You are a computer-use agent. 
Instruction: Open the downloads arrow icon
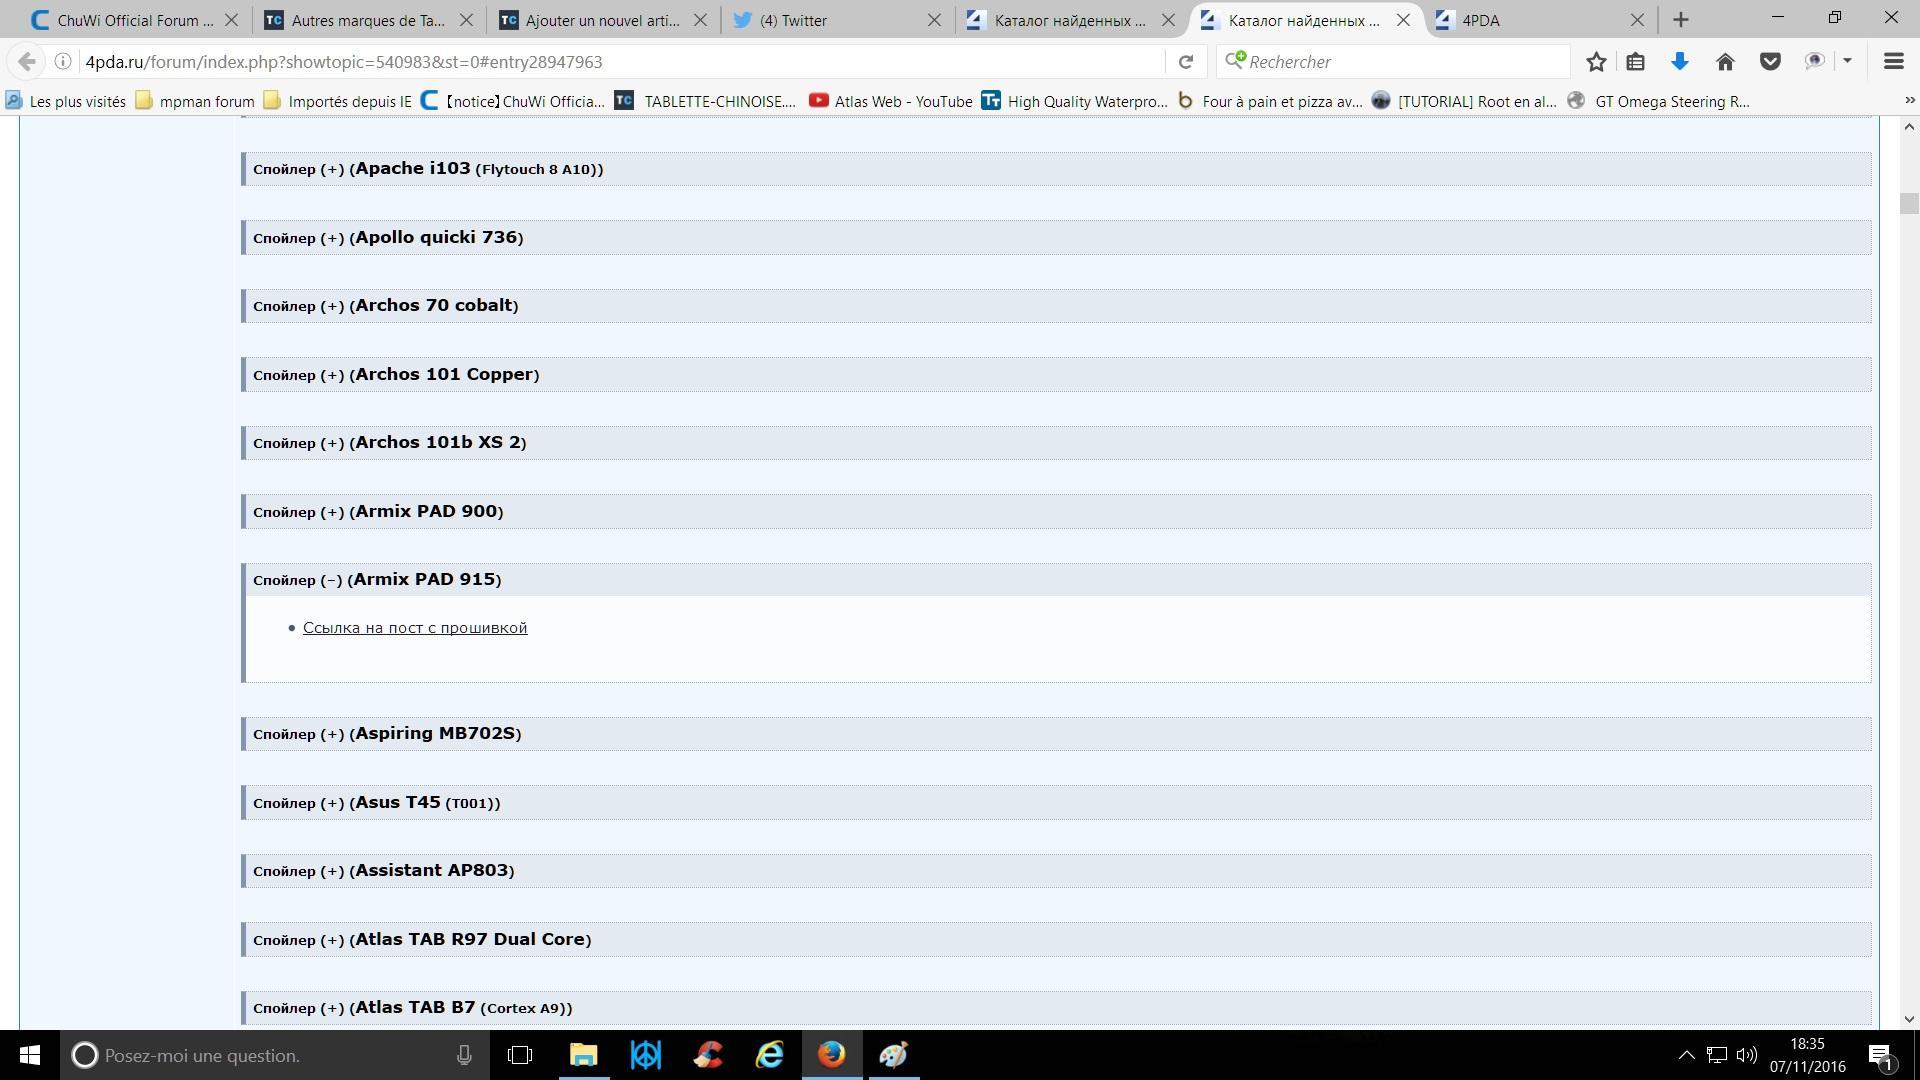1680,62
